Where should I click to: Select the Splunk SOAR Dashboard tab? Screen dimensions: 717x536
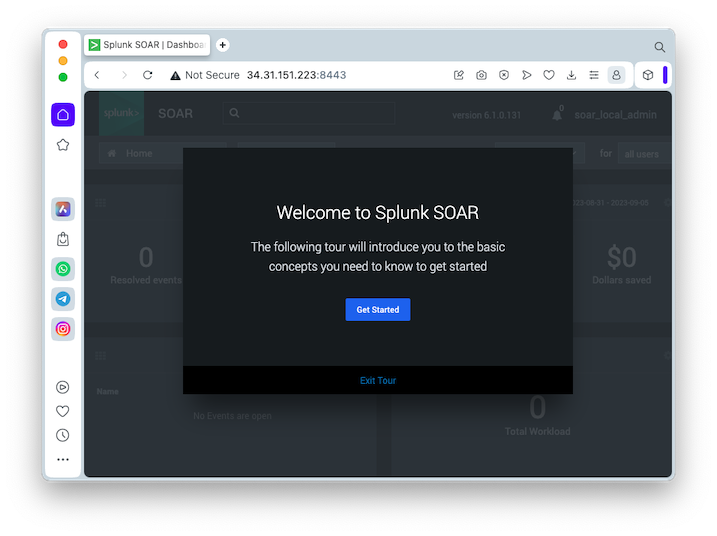(x=147, y=45)
